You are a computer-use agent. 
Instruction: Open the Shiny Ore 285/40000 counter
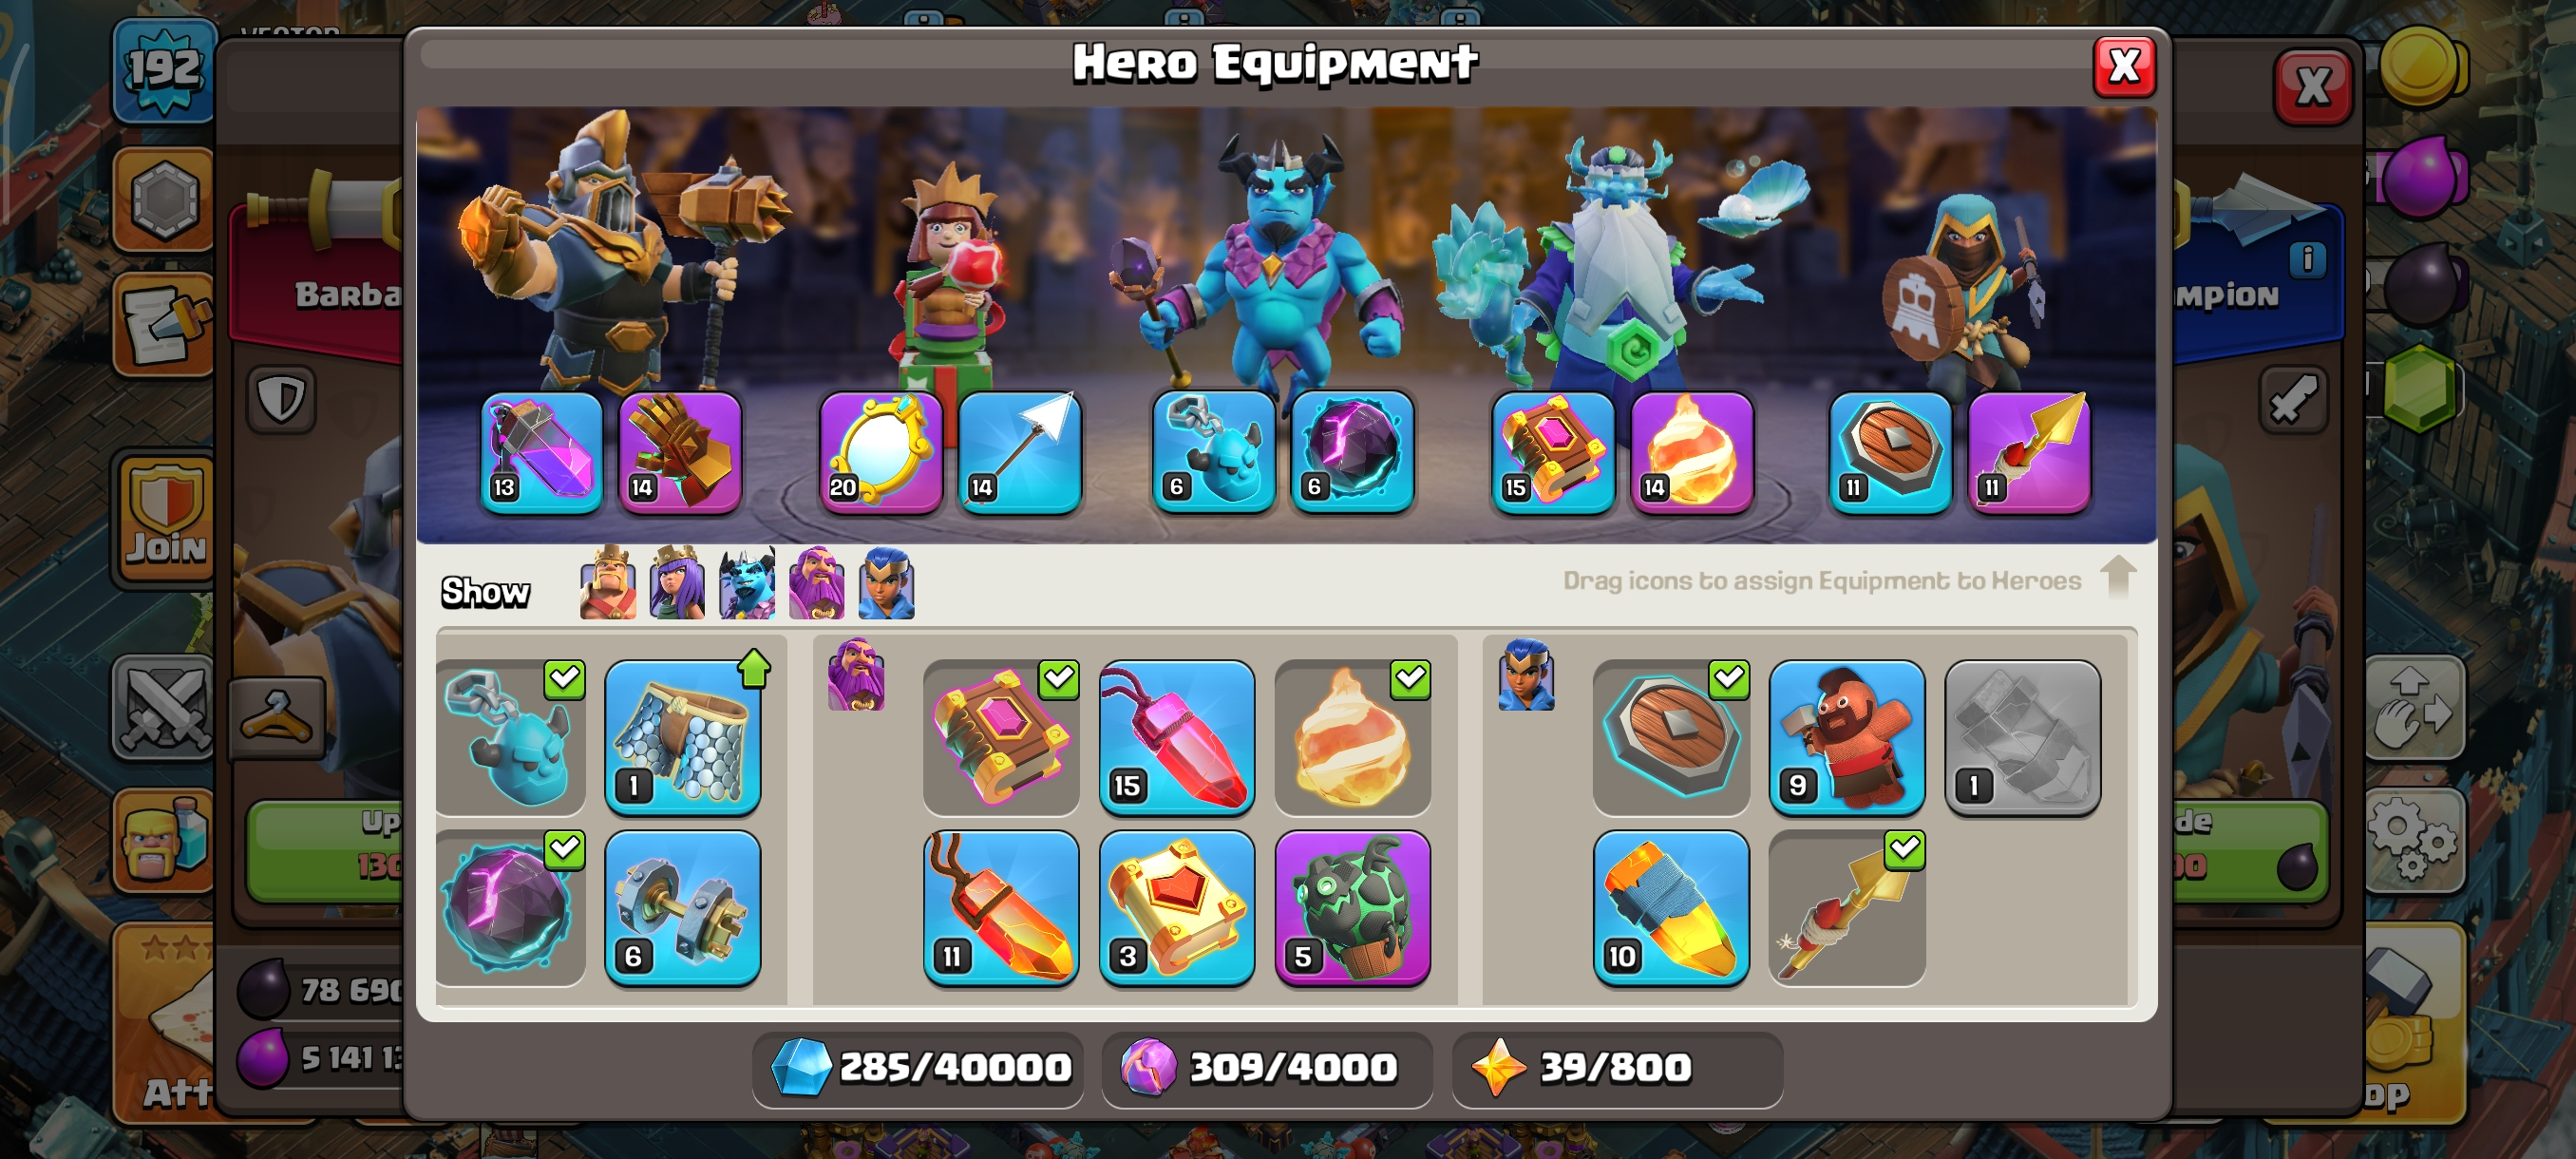pyautogui.click(x=918, y=1068)
